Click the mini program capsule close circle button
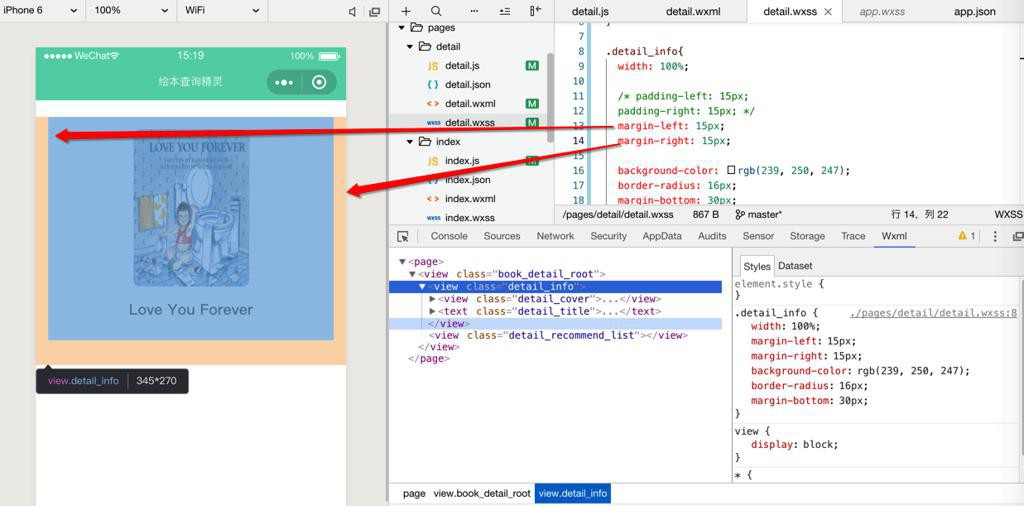Viewport: 1024px width, 506px height. (319, 83)
